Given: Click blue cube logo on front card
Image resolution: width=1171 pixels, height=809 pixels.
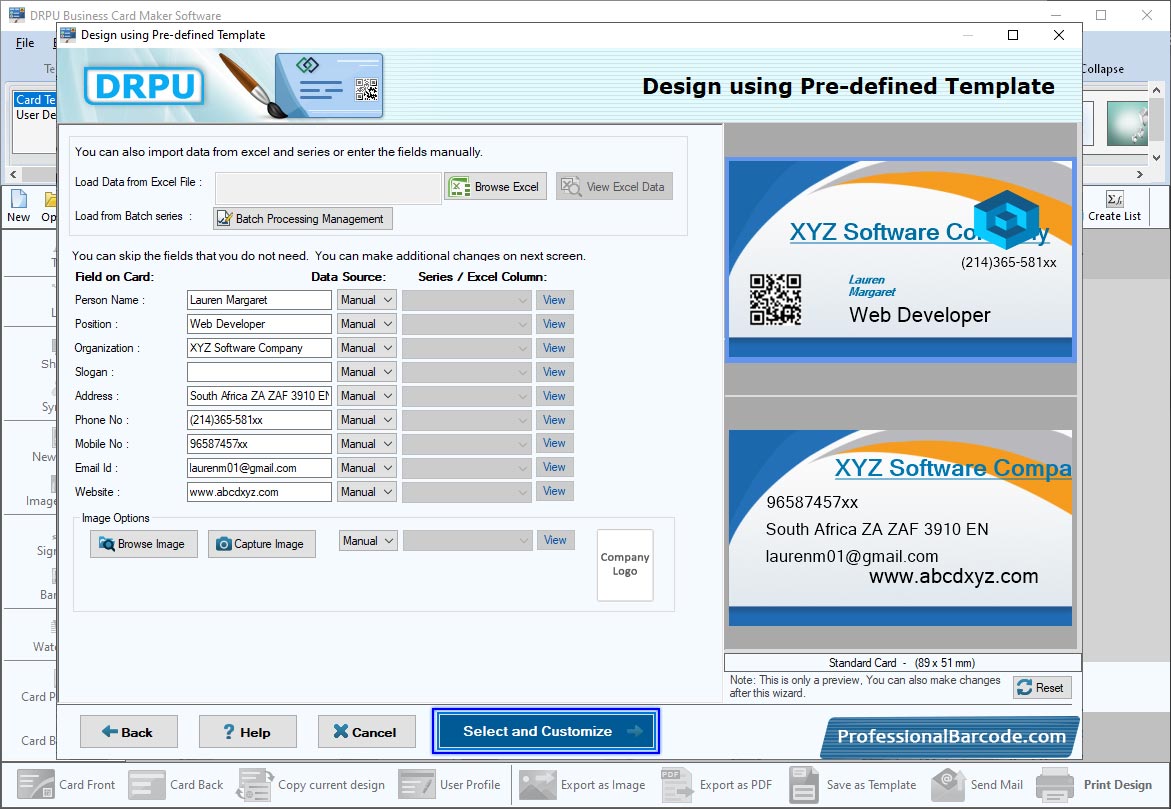Looking at the screenshot, I should (x=1007, y=218).
